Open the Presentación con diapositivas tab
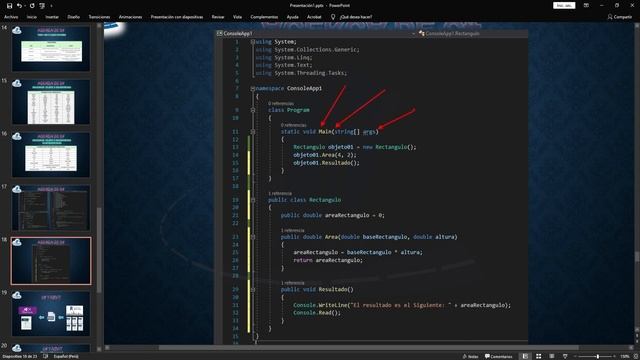640x360 pixels. tap(177, 17)
